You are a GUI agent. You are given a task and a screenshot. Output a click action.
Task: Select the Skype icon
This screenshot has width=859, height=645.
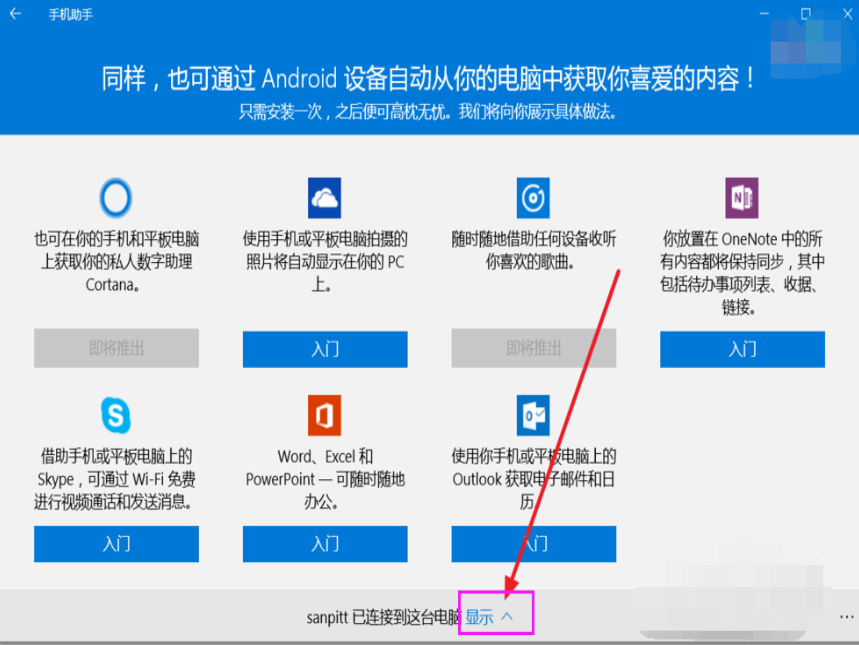(115, 414)
